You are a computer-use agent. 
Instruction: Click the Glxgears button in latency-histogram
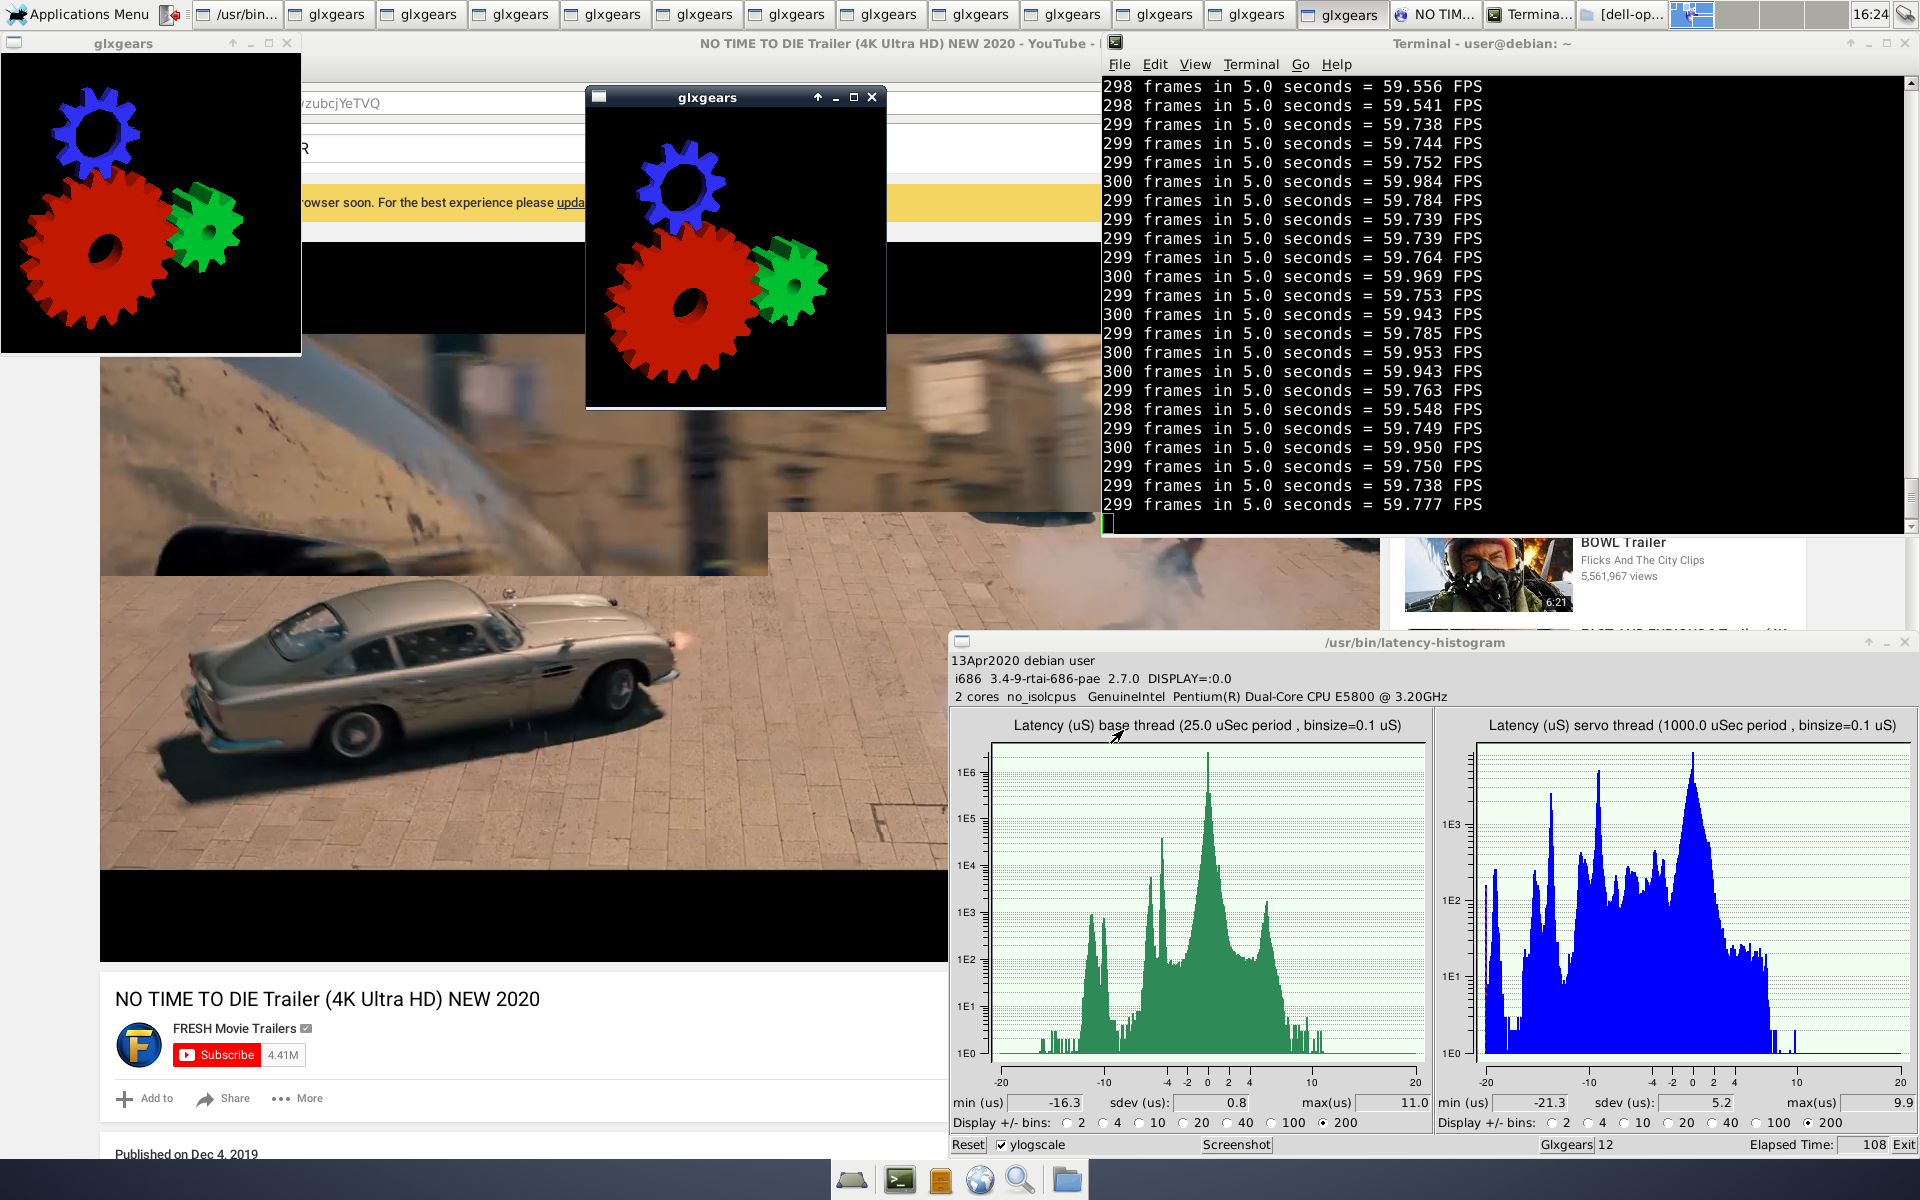tap(1567, 1145)
